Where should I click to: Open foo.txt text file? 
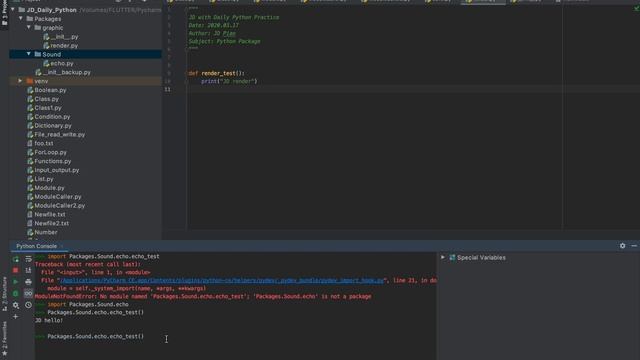[x=44, y=143]
